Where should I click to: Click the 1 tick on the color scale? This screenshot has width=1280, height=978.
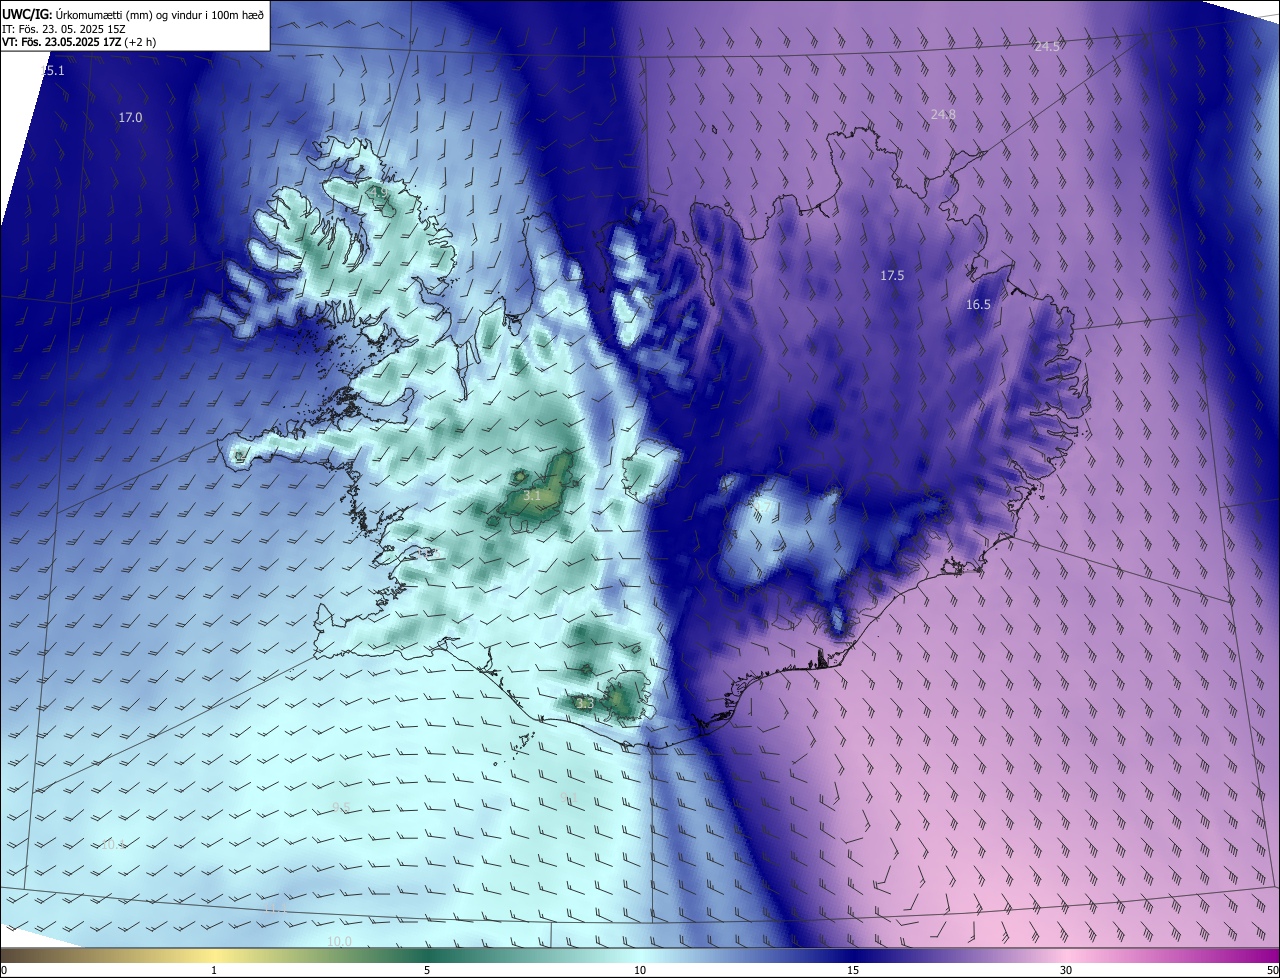point(214,971)
